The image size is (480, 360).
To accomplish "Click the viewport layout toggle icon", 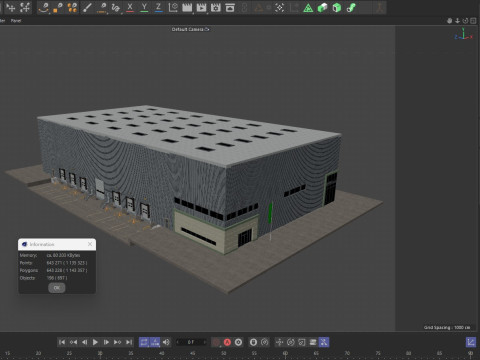I will (x=473, y=21).
